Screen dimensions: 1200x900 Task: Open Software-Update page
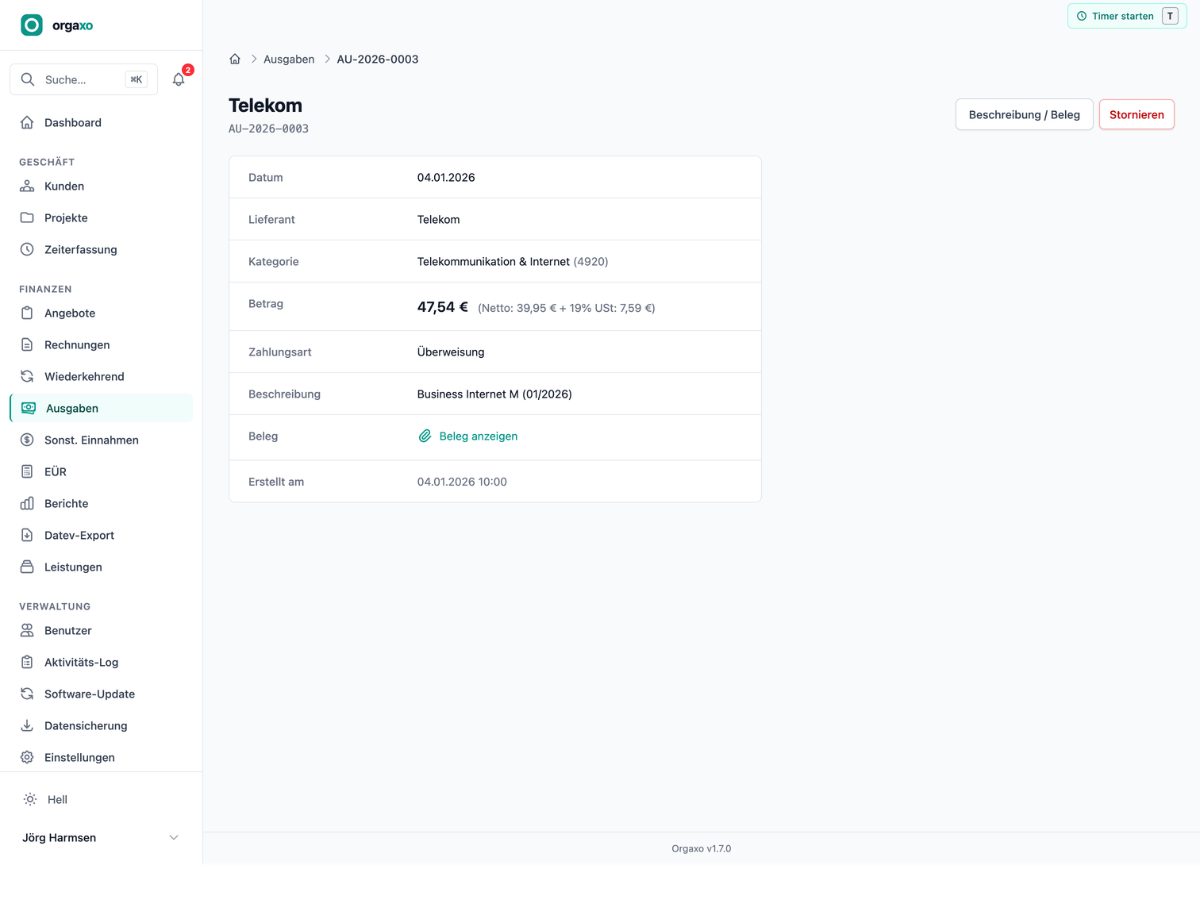(x=101, y=694)
